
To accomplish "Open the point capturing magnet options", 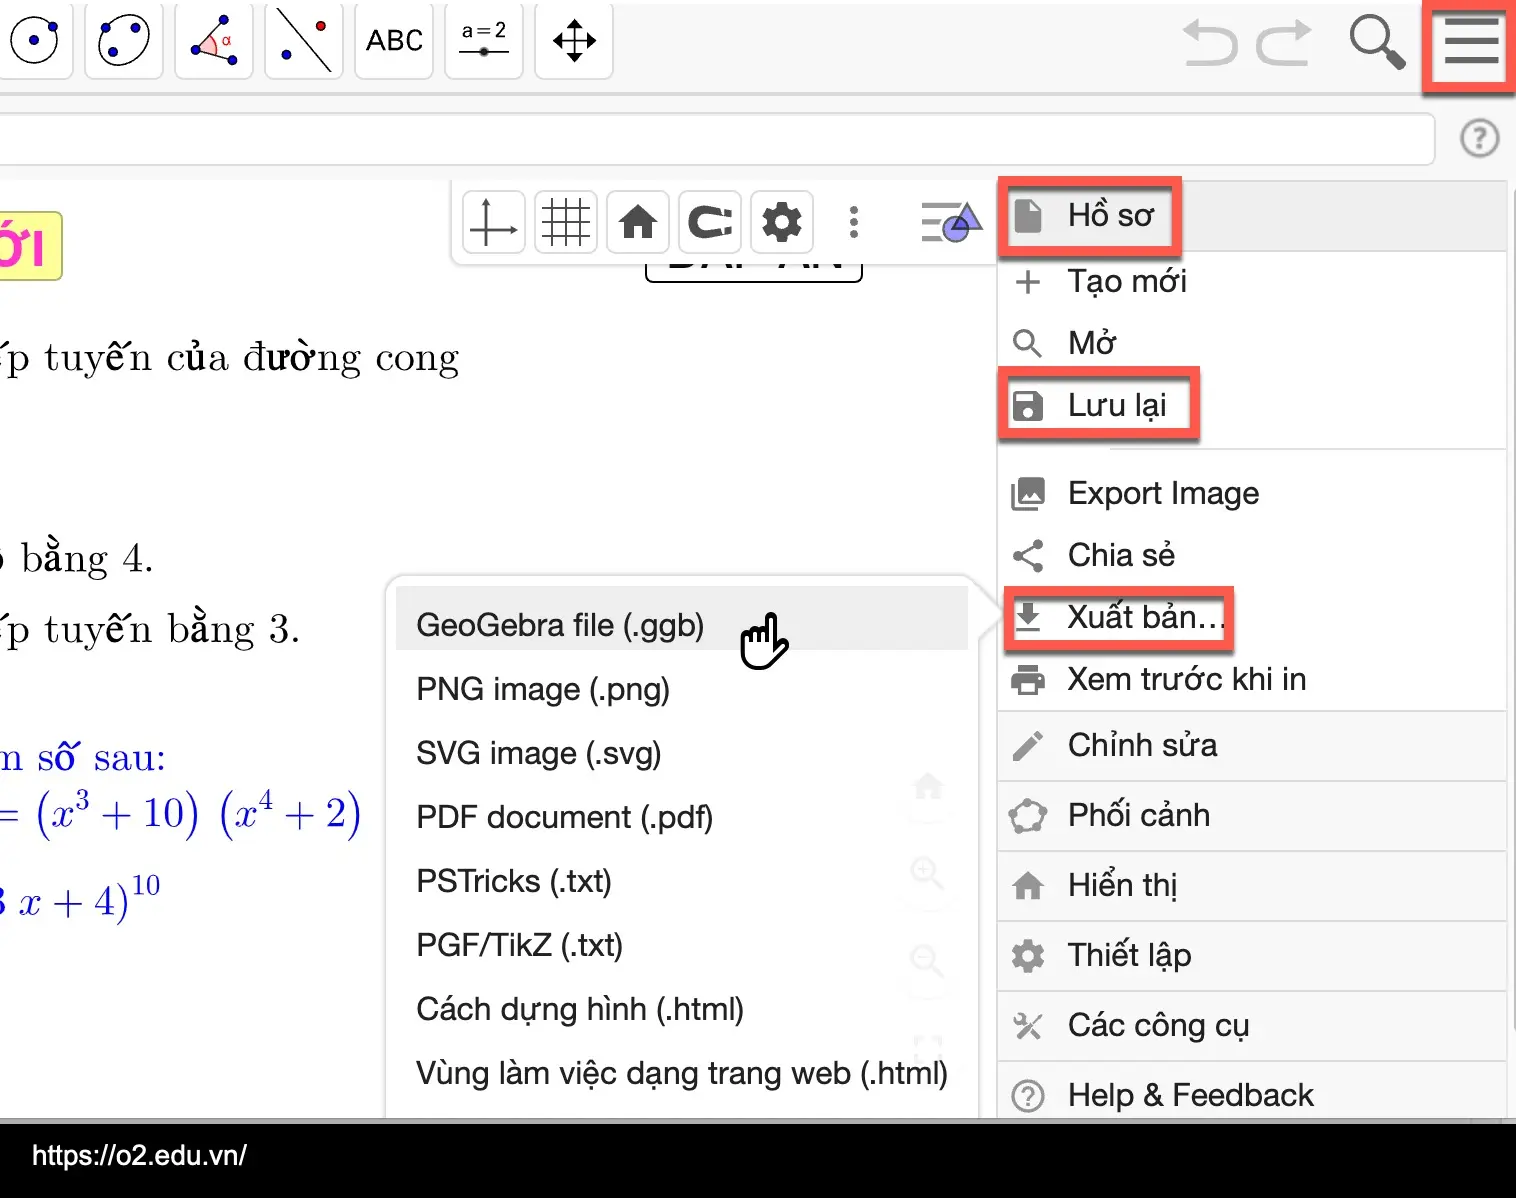I will [x=710, y=222].
